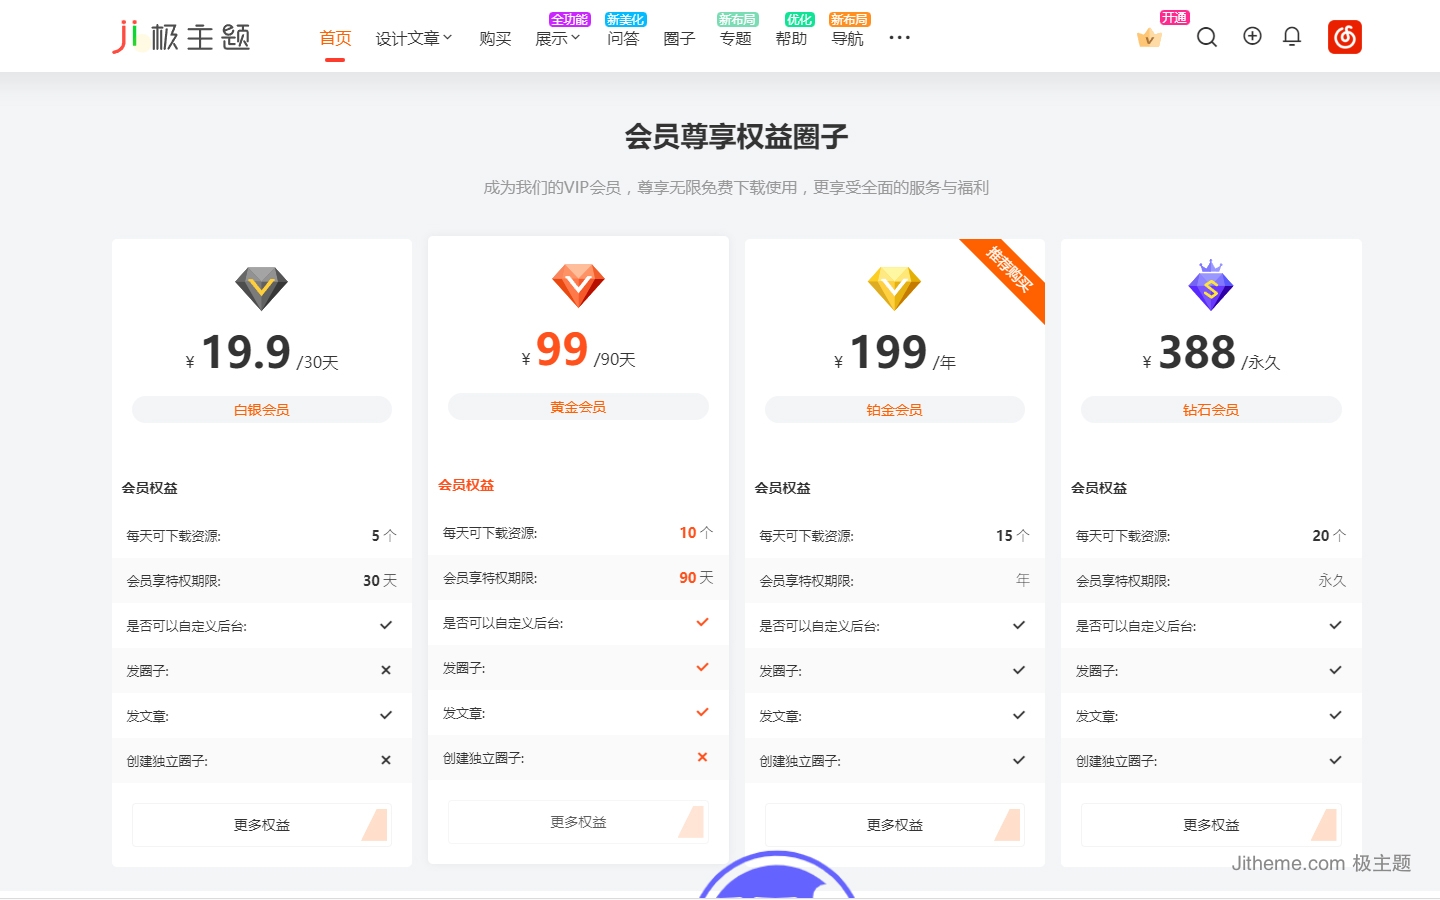The height and width of the screenshot is (900, 1440).
Task: Click the 19.9 price on the silver card
Action: (246, 352)
